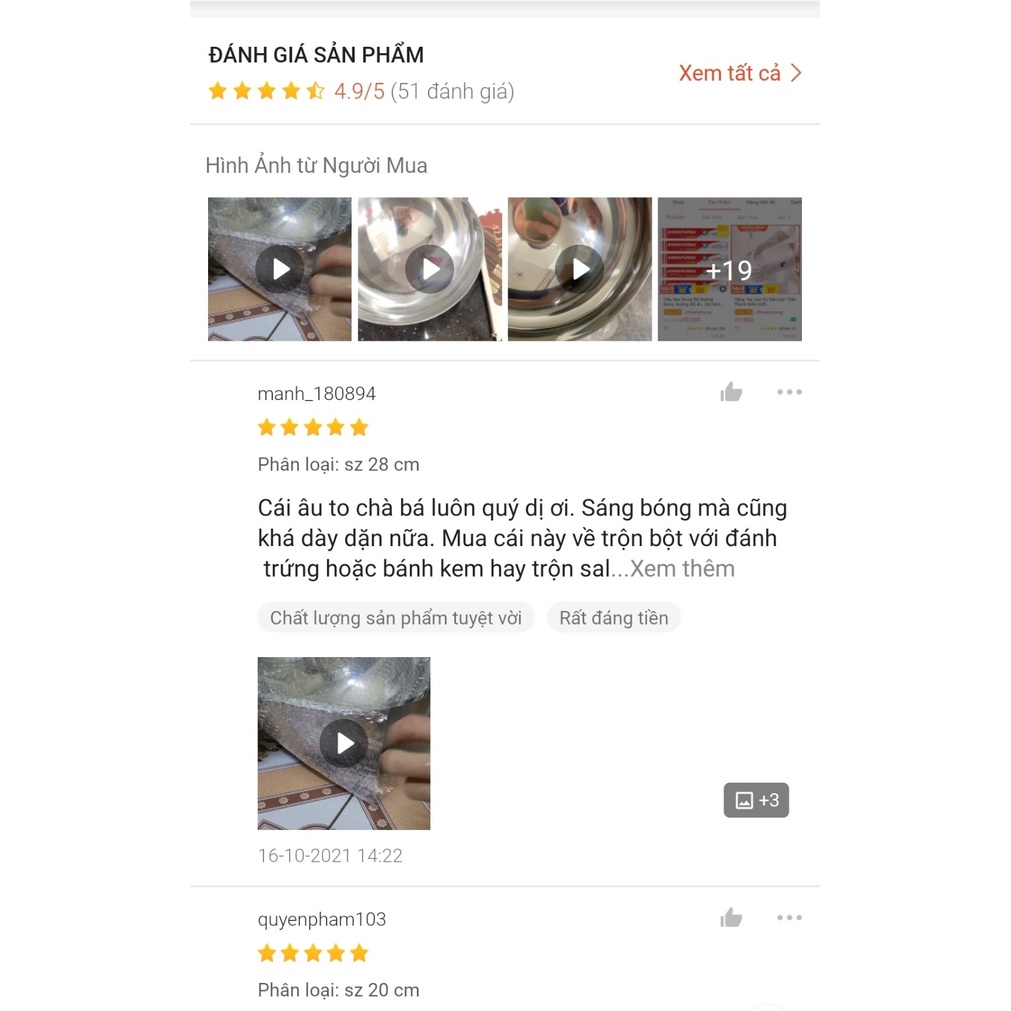Play the third buyer video thumbnail
This screenshot has width=1011, height=1011.
pos(580,269)
